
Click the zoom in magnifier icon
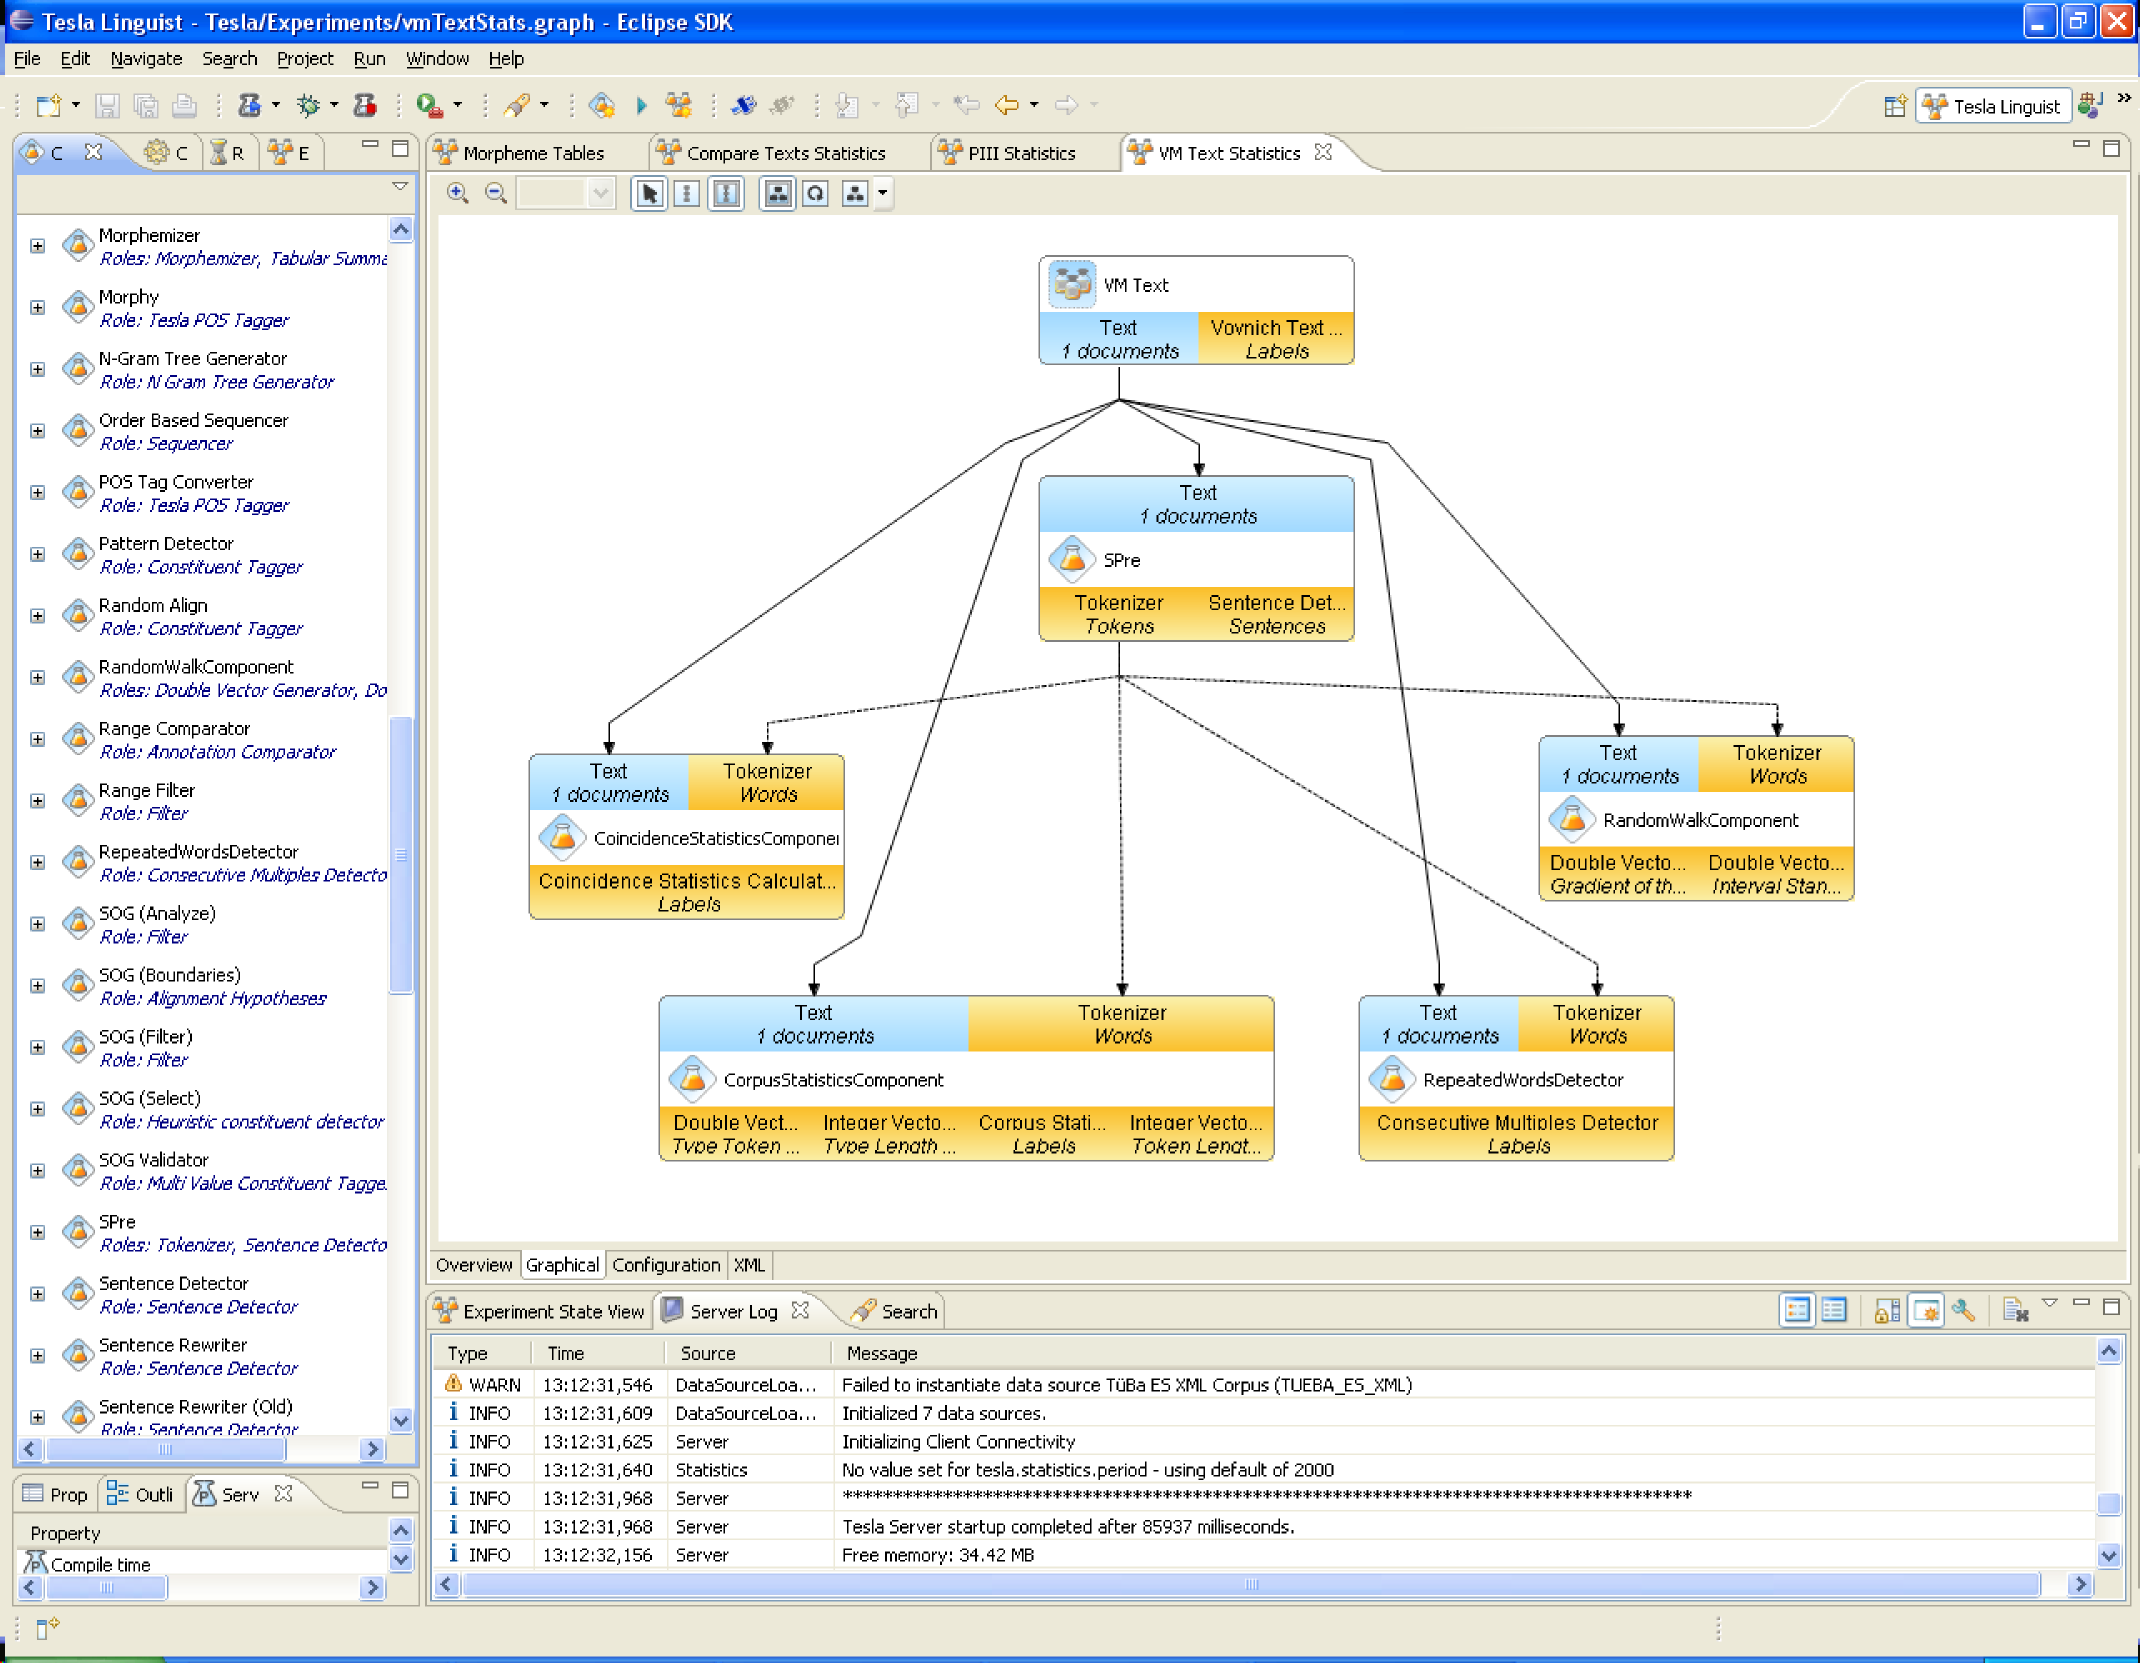(x=457, y=193)
